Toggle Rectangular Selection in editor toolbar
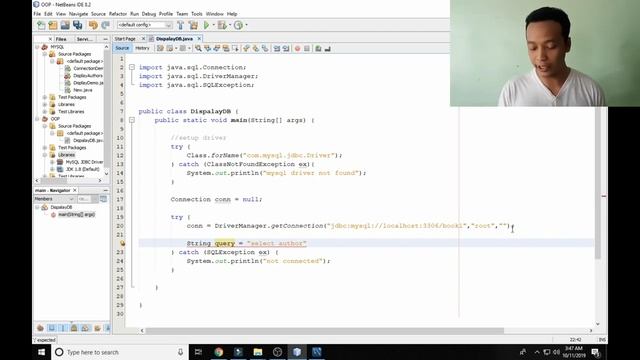The image size is (640, 360). click(235, 49)
